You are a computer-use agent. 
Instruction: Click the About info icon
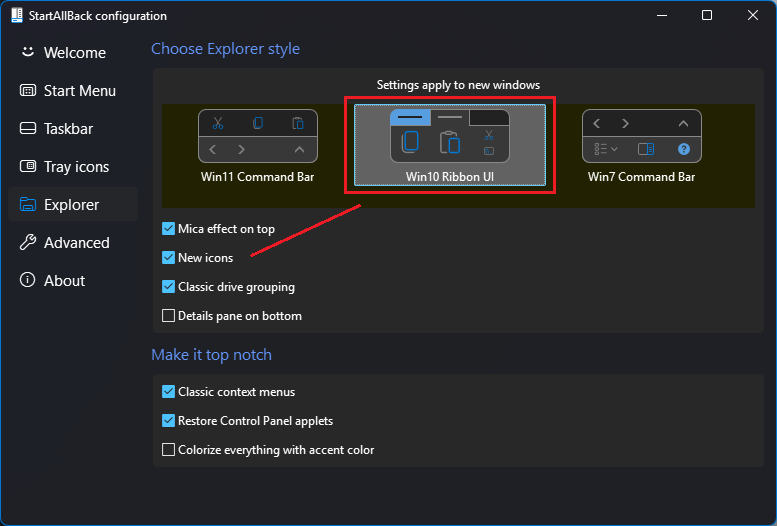click(27, 280)
